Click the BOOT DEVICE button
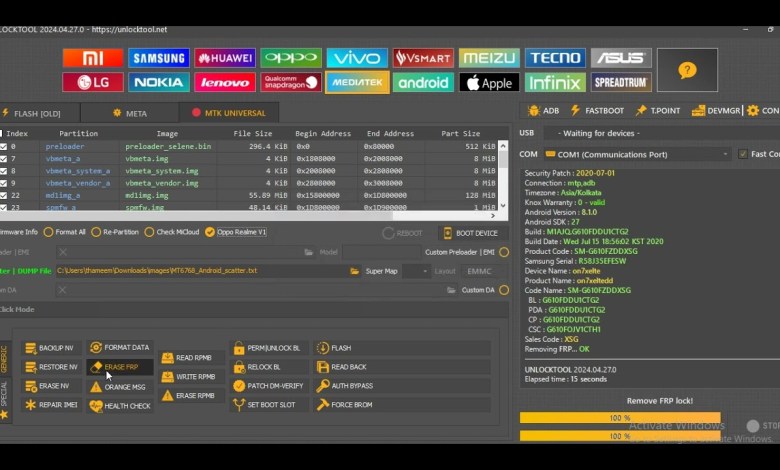780x470 pixels. click(471, 233)
